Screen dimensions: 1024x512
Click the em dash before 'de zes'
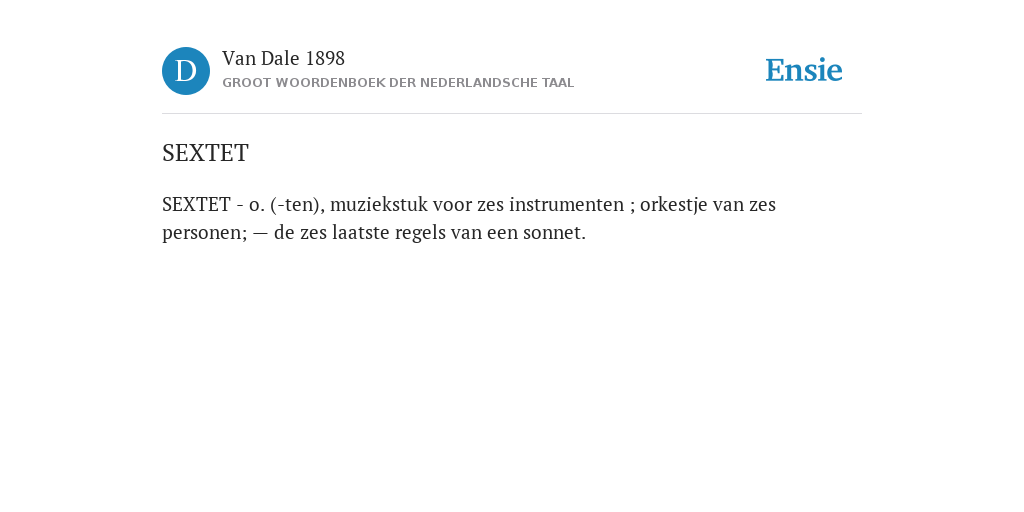click(261, 234)
